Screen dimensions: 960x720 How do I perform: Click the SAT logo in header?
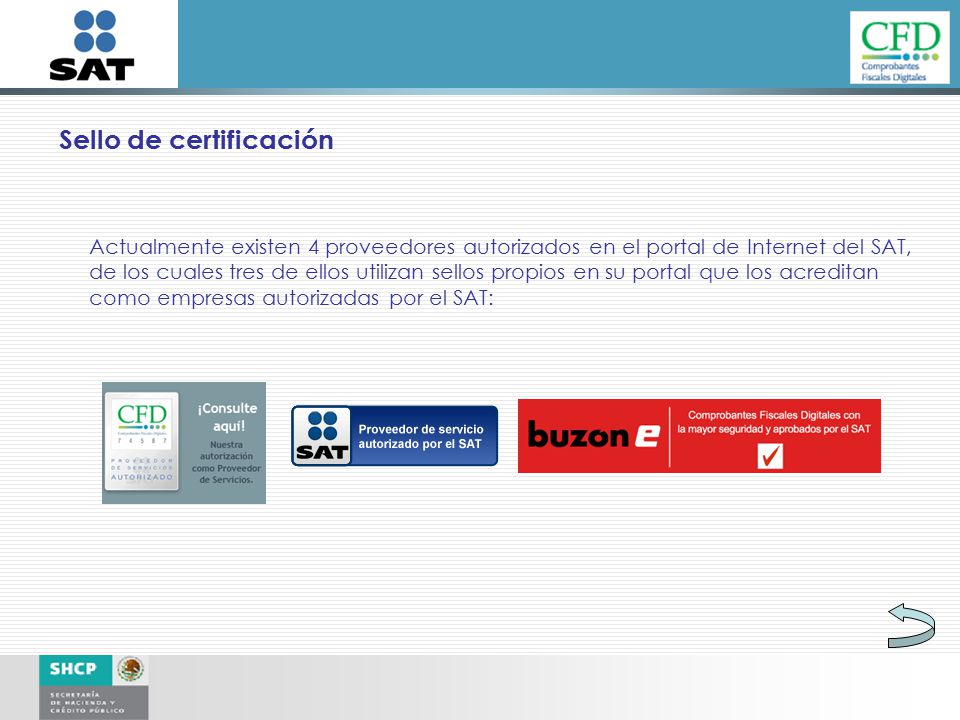92,45
